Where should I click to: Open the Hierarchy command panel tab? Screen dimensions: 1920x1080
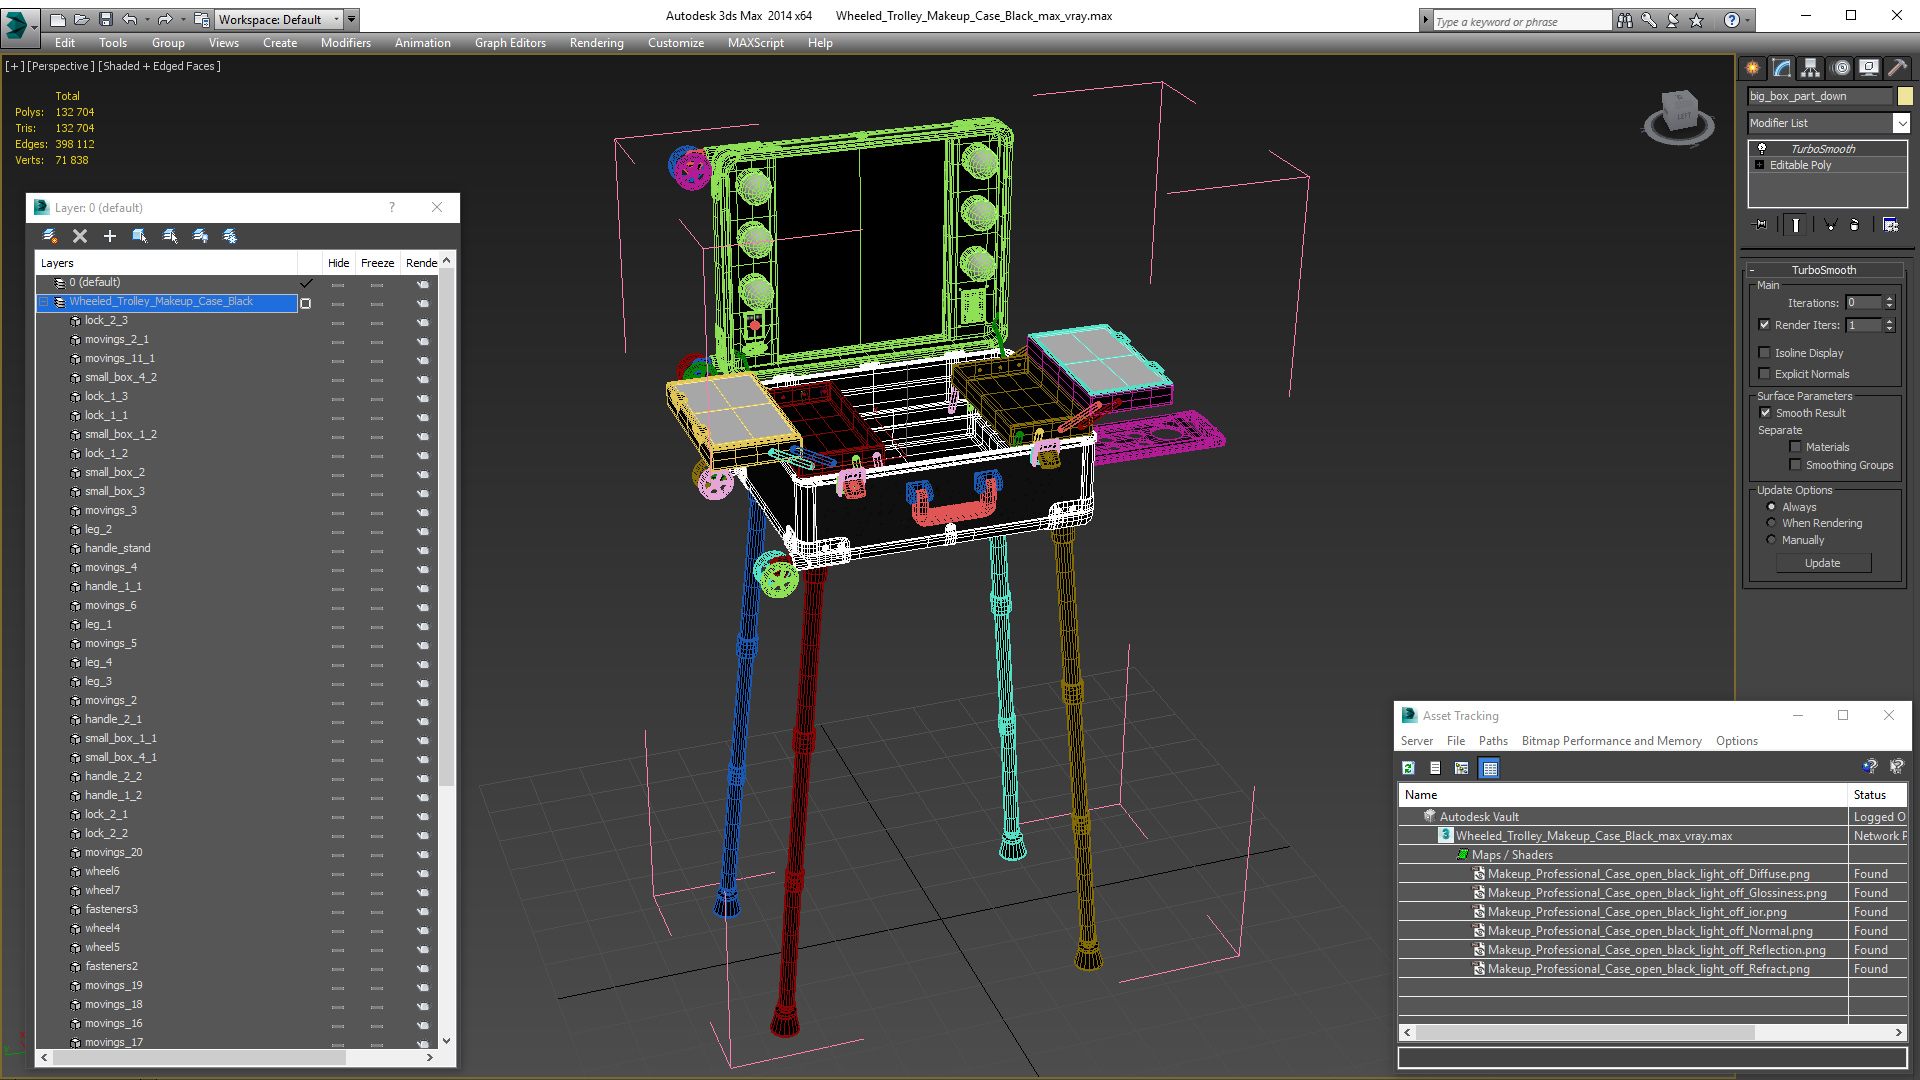coord(1811,68)
